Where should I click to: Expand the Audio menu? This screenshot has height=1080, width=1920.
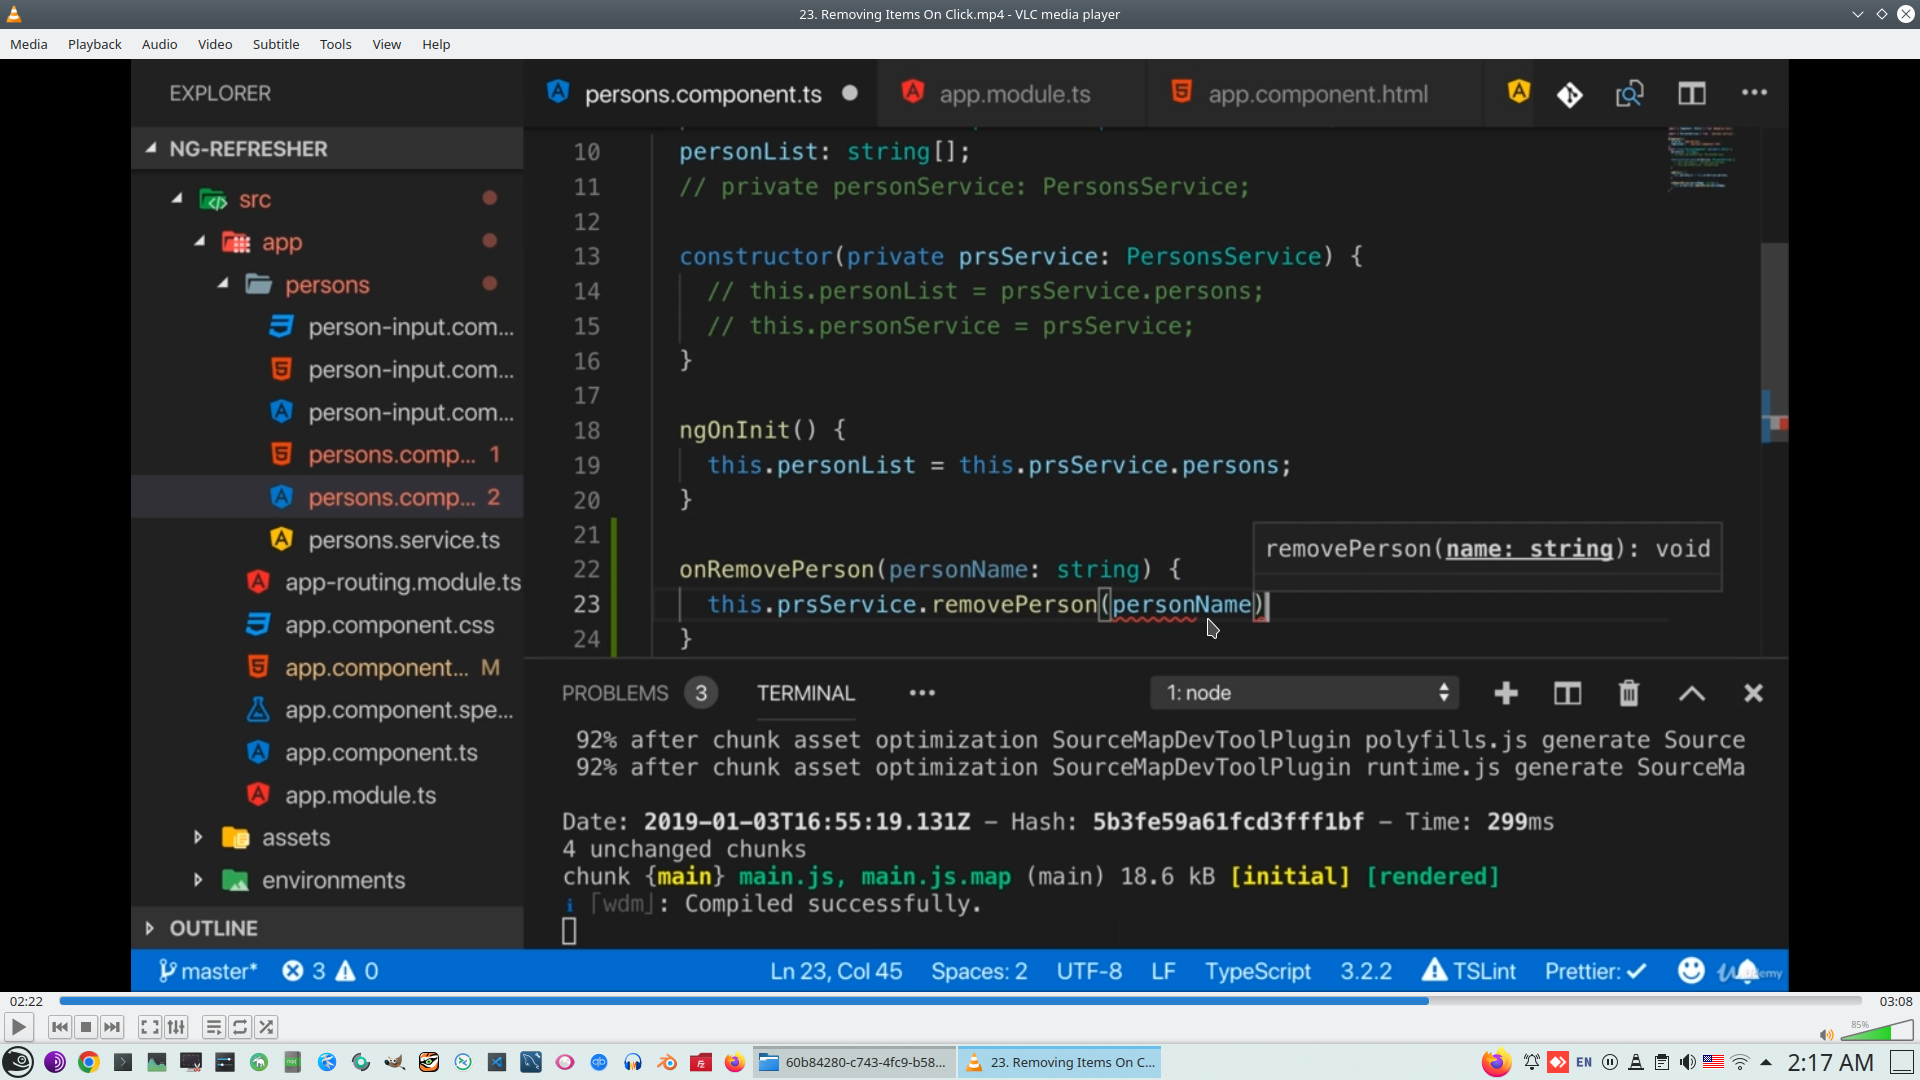[x=159, y=44]
